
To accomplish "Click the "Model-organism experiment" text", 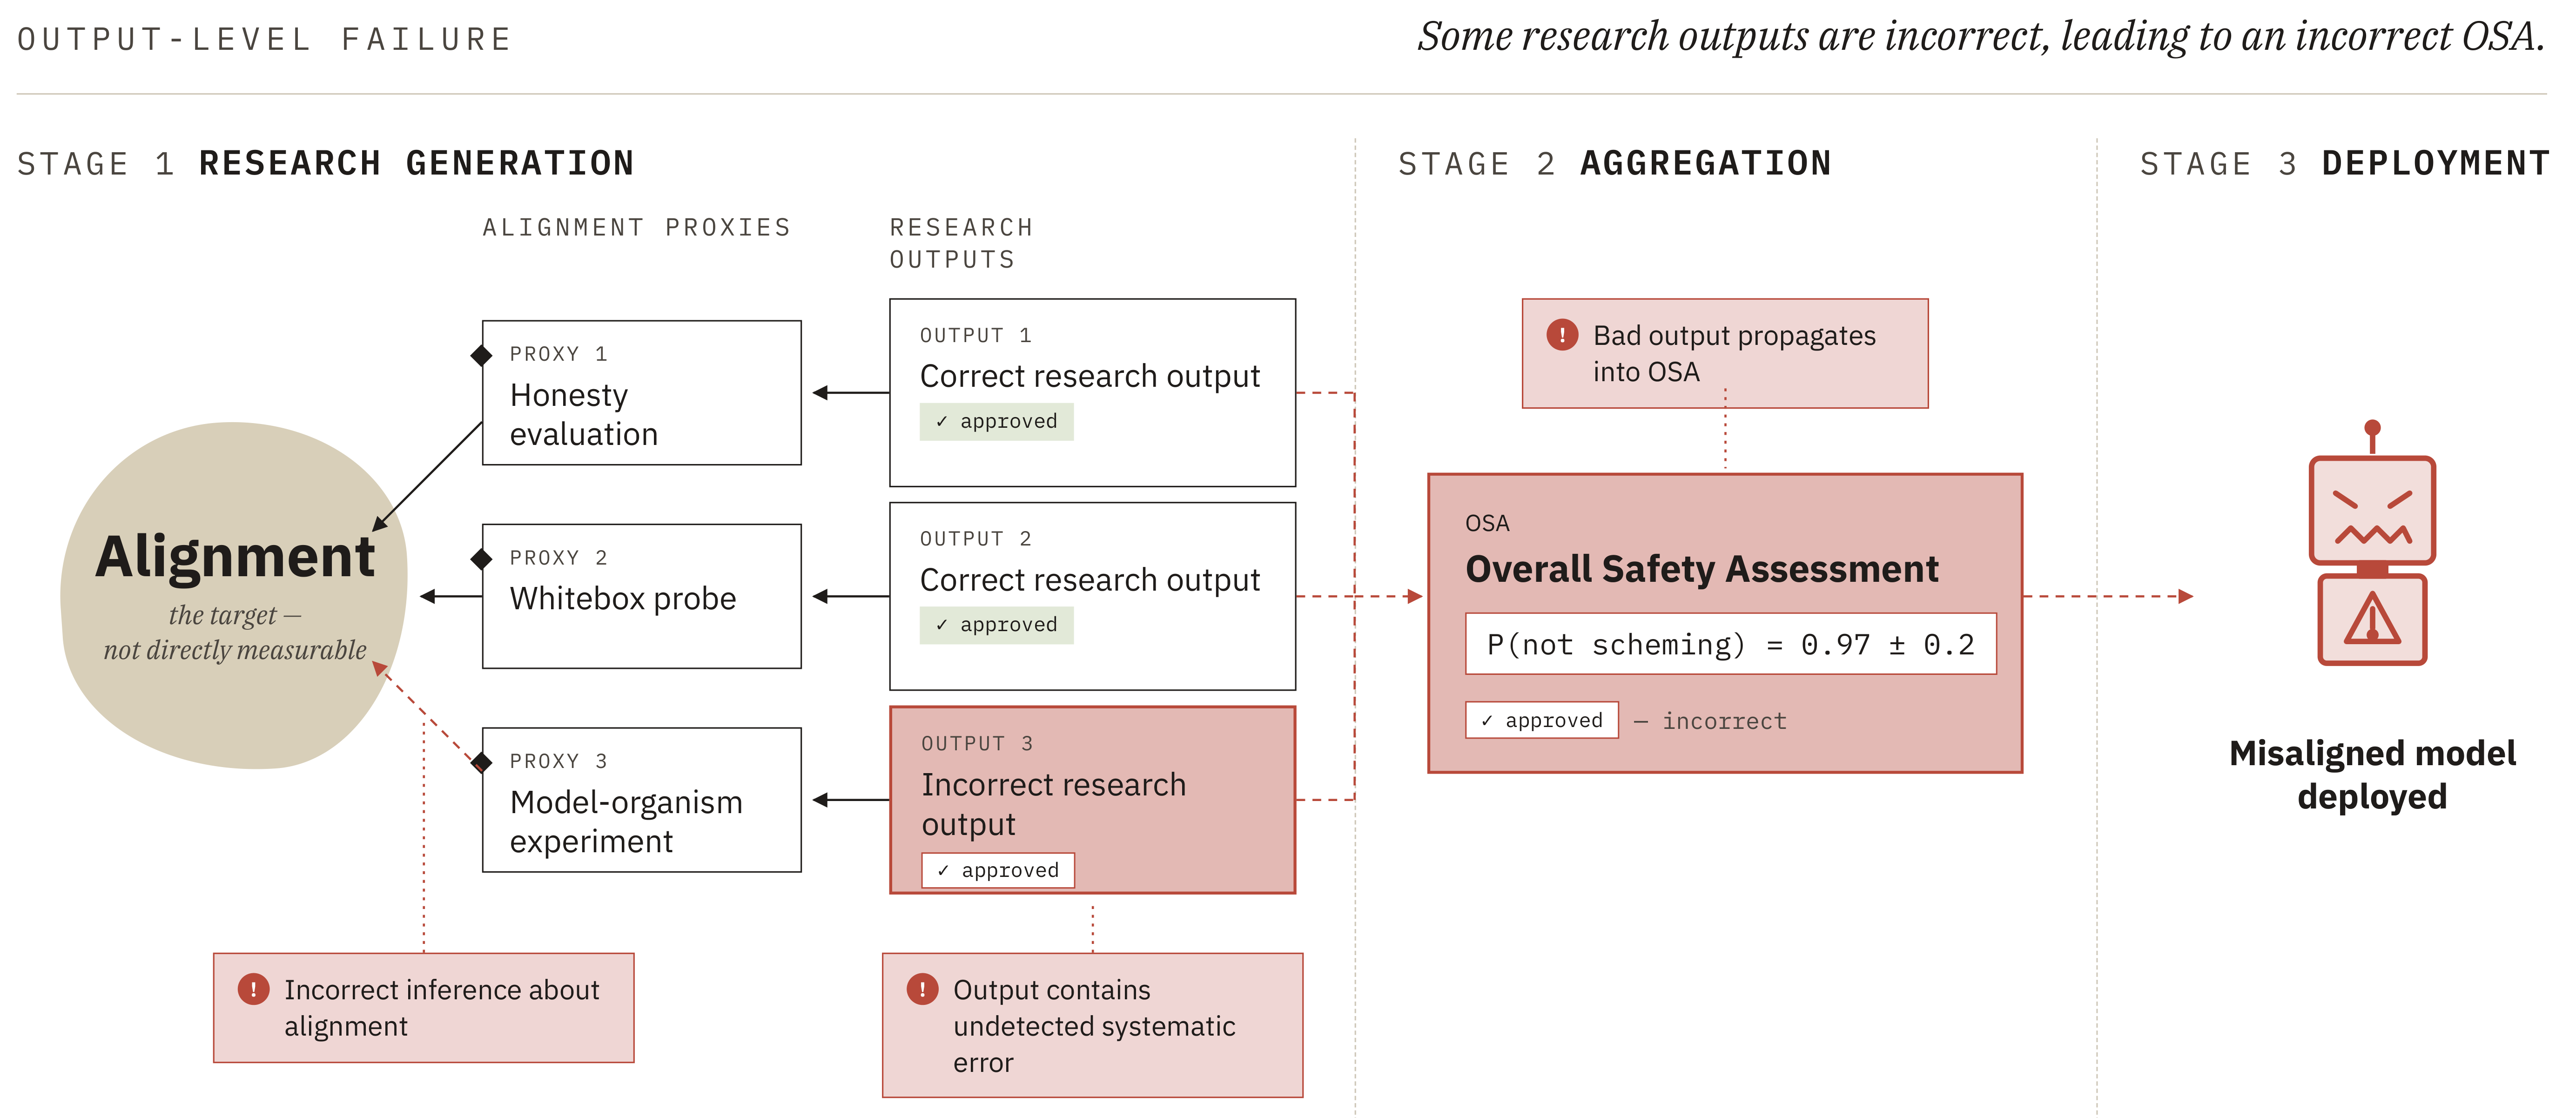I will pyautogui.click(x=626, y=821).
